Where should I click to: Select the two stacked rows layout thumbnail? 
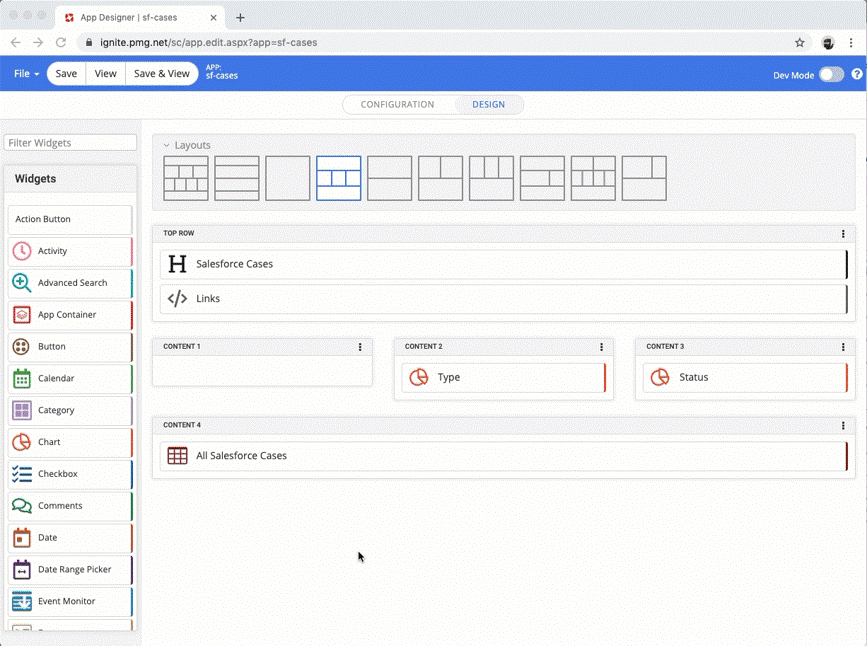coord(389,178)
